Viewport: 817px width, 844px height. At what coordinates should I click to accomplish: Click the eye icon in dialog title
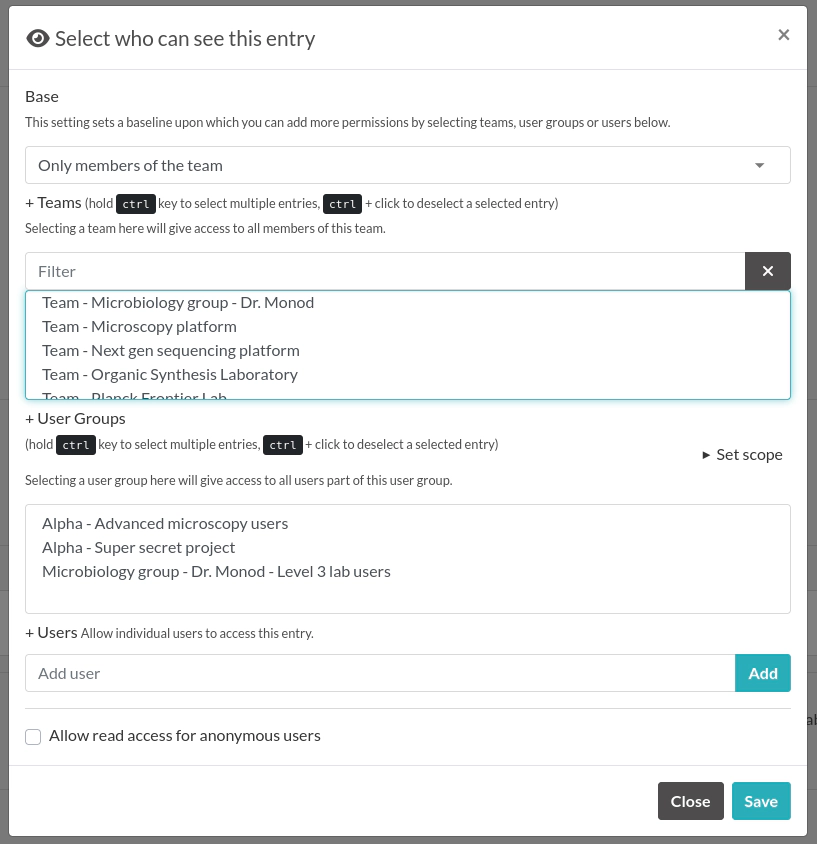[37, 39]
